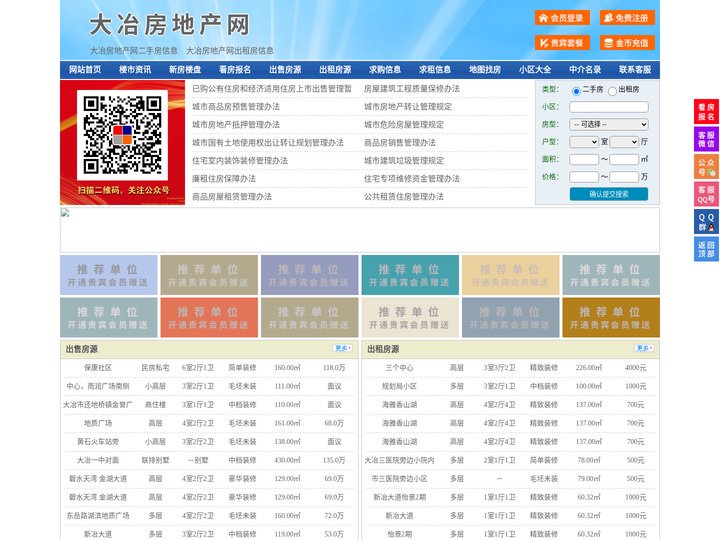Open the 廉租住房保障办法 link
This screenshot has width=720, height=540.
(224, 179)
